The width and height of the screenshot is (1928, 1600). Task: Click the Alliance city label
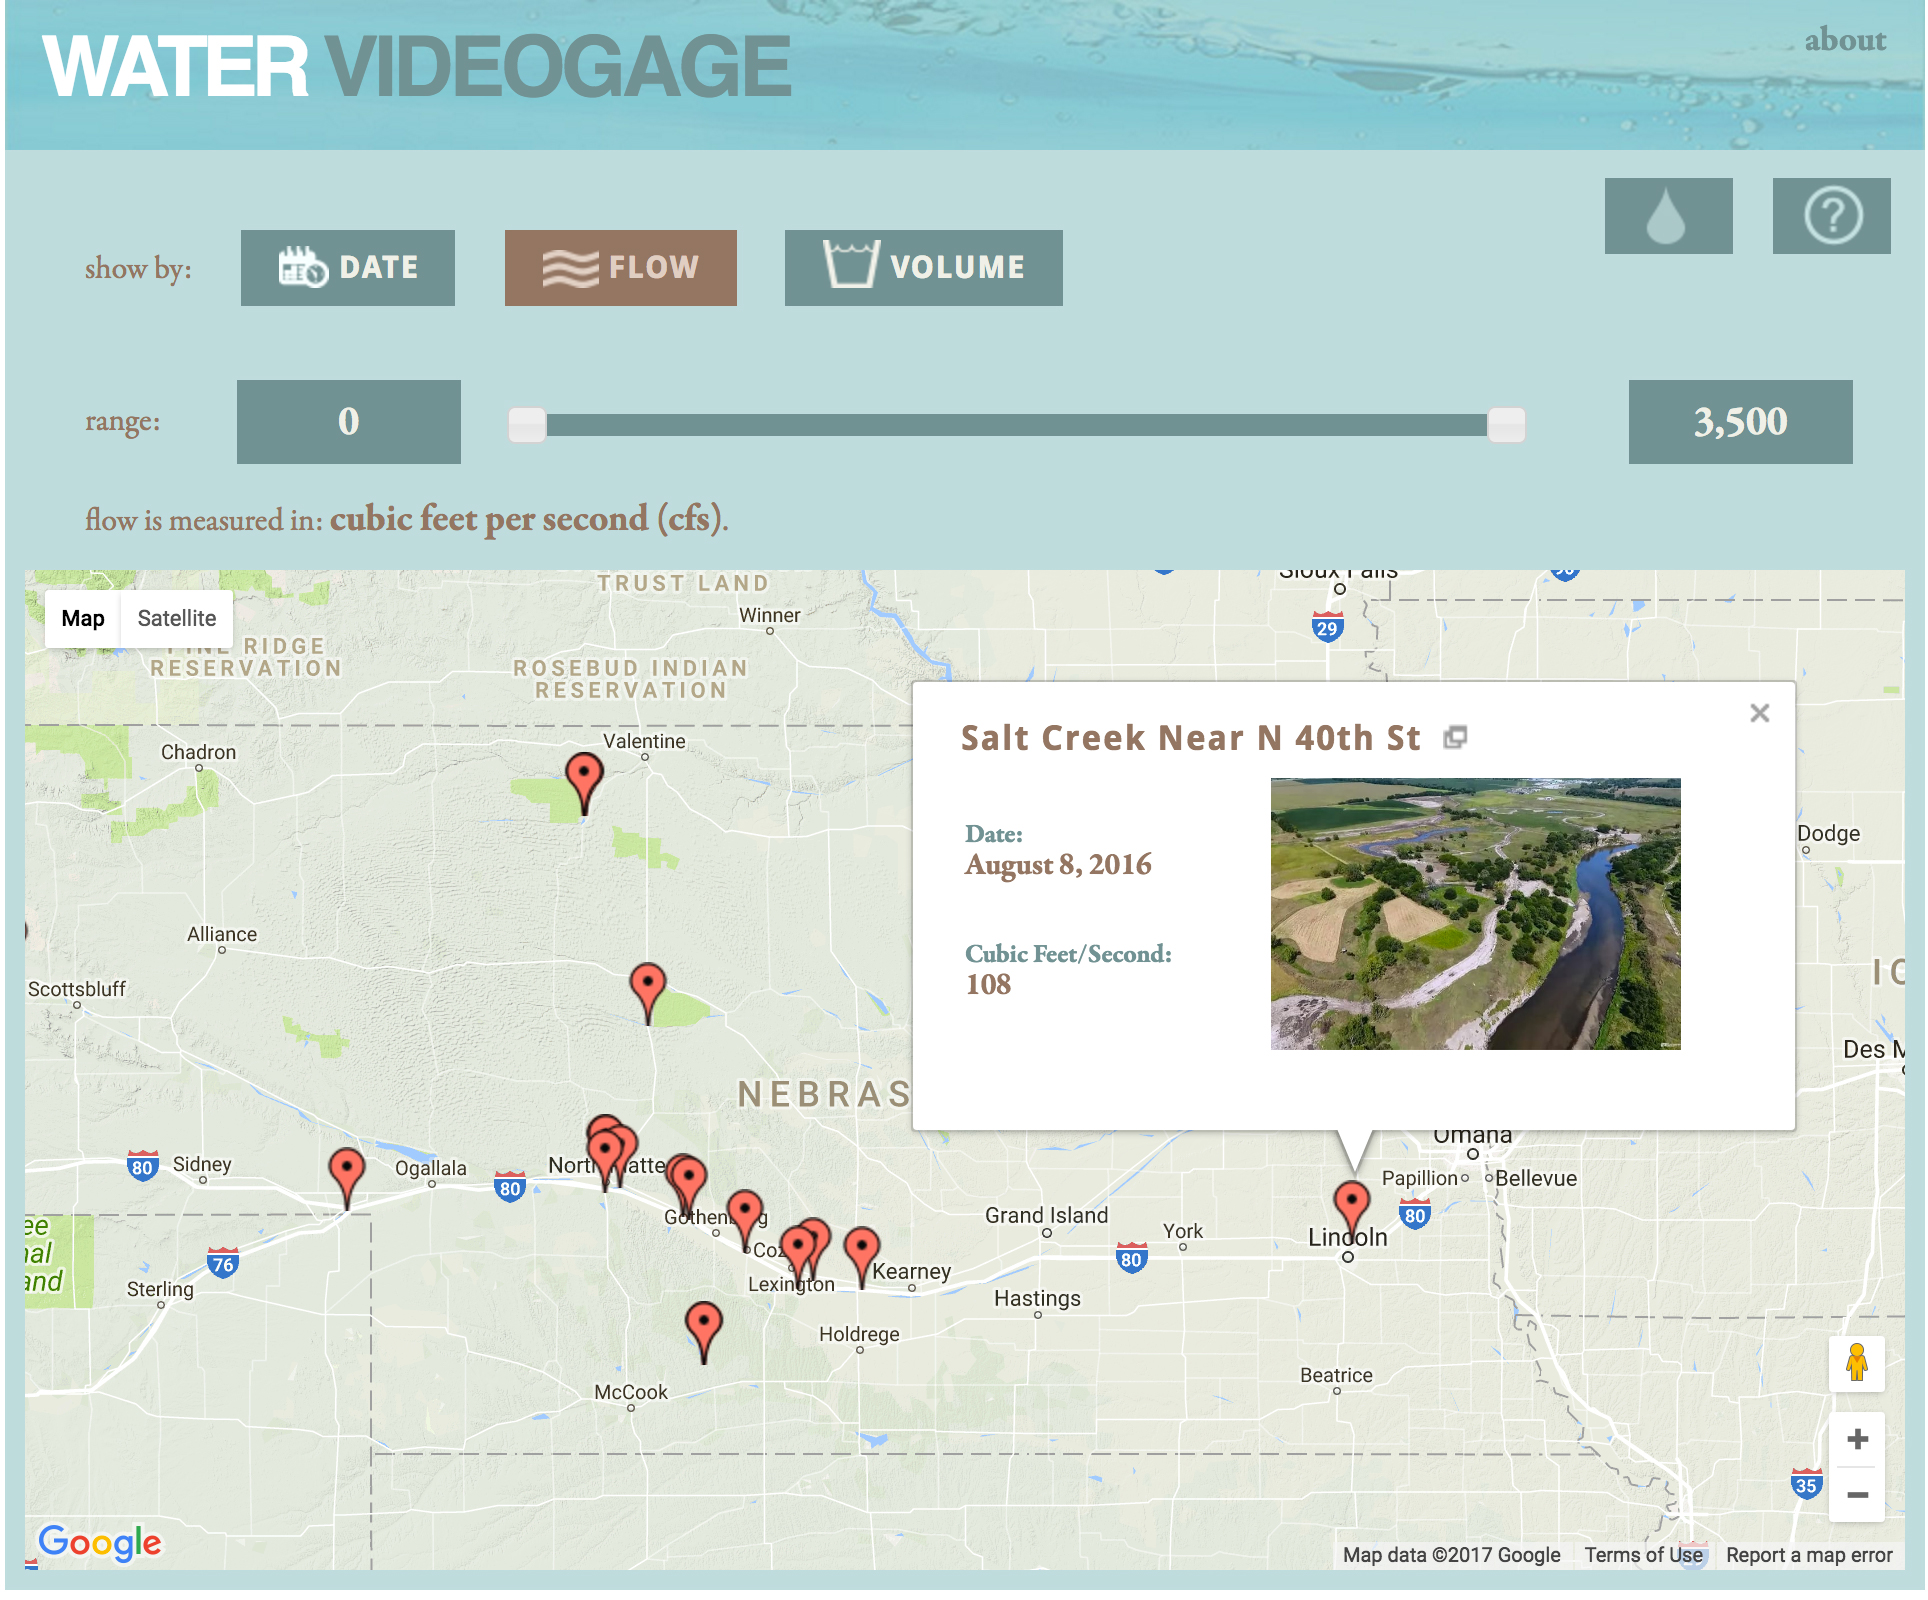[222, 934]
